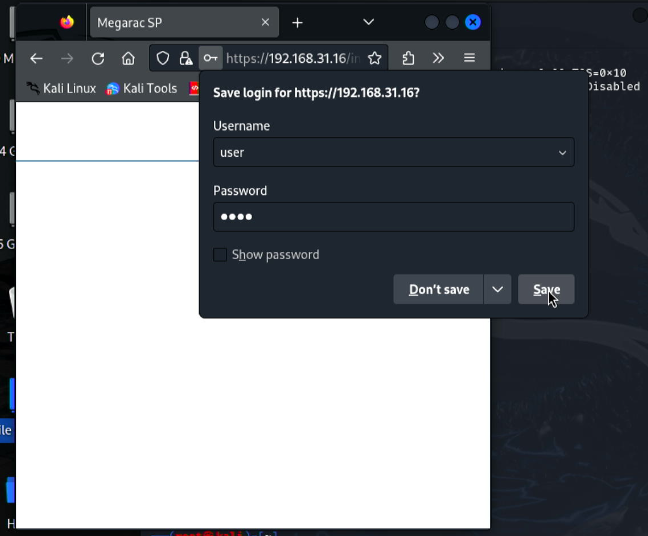Open the Kali Linux bookmark
Image resolution: width=648 pixels, height=536 pixels.
61,88
